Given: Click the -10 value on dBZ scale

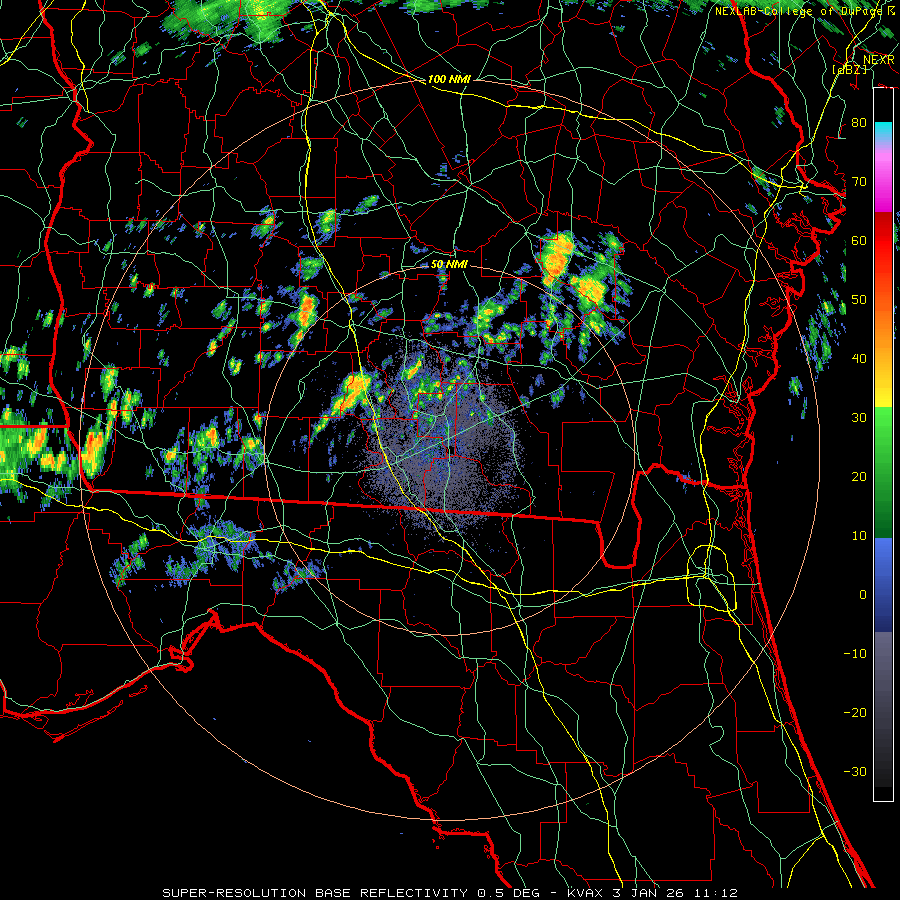Looking at the screenshot, I should (855, 654).
